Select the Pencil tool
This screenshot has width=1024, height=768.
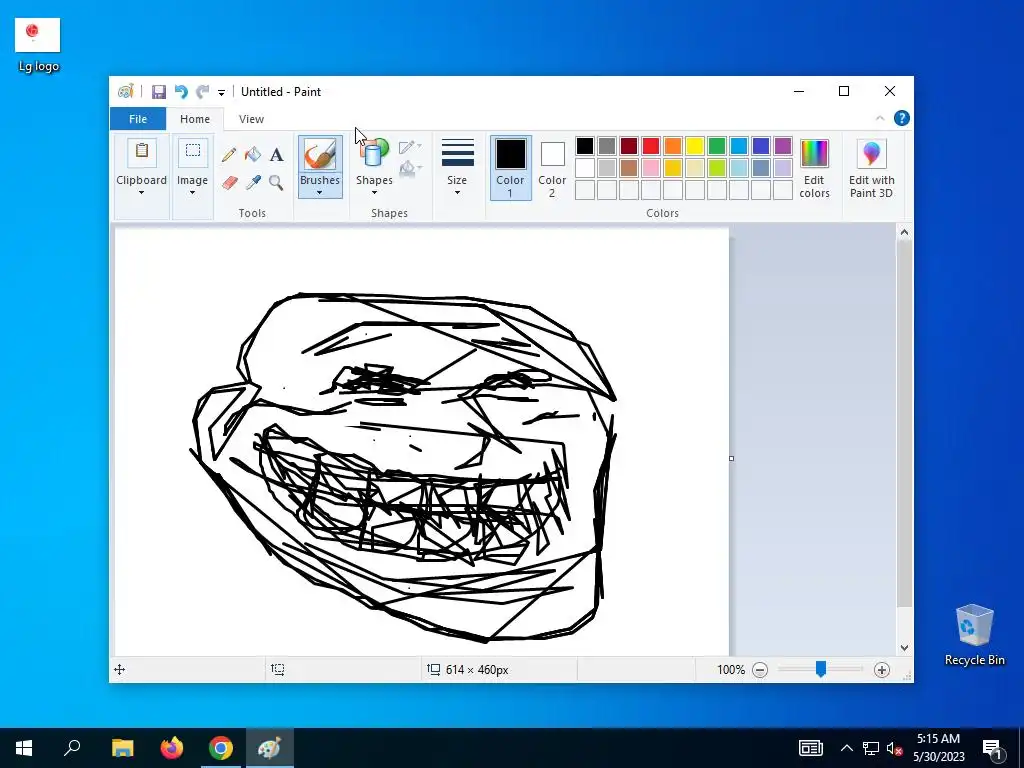(x=229, y=155)
